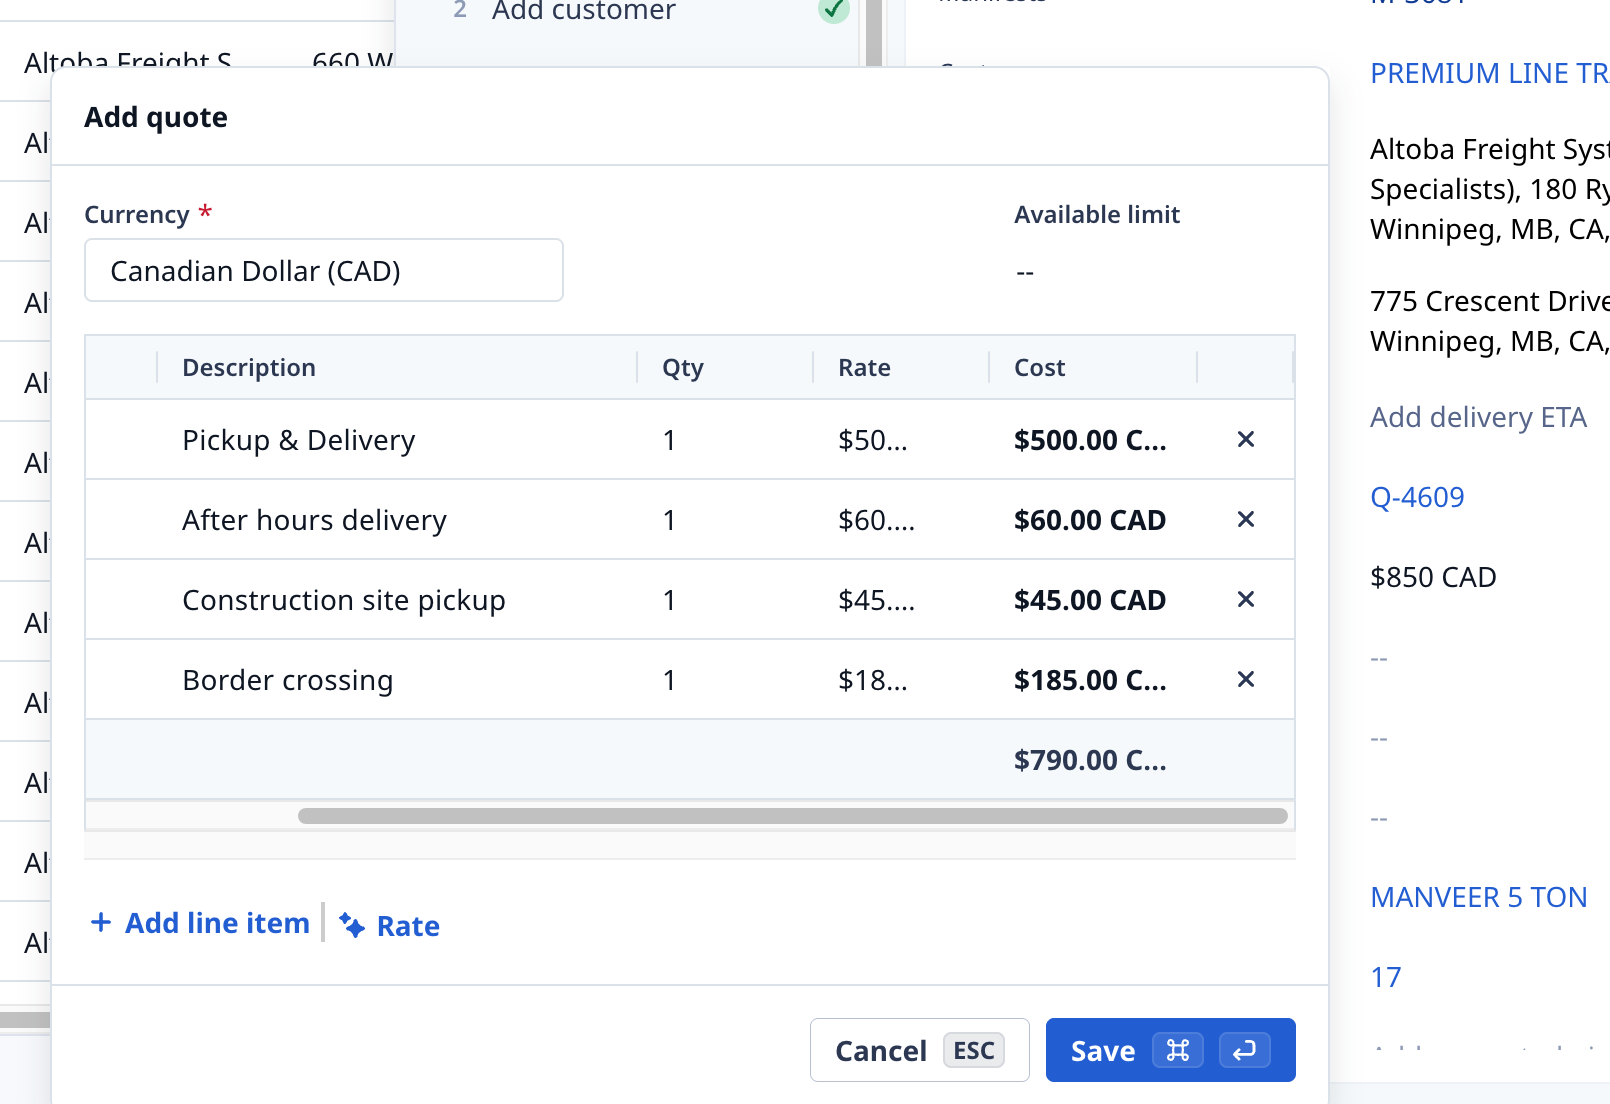
Task: Click the green checkmark beside Add customer
Action: tap(833, 11)
